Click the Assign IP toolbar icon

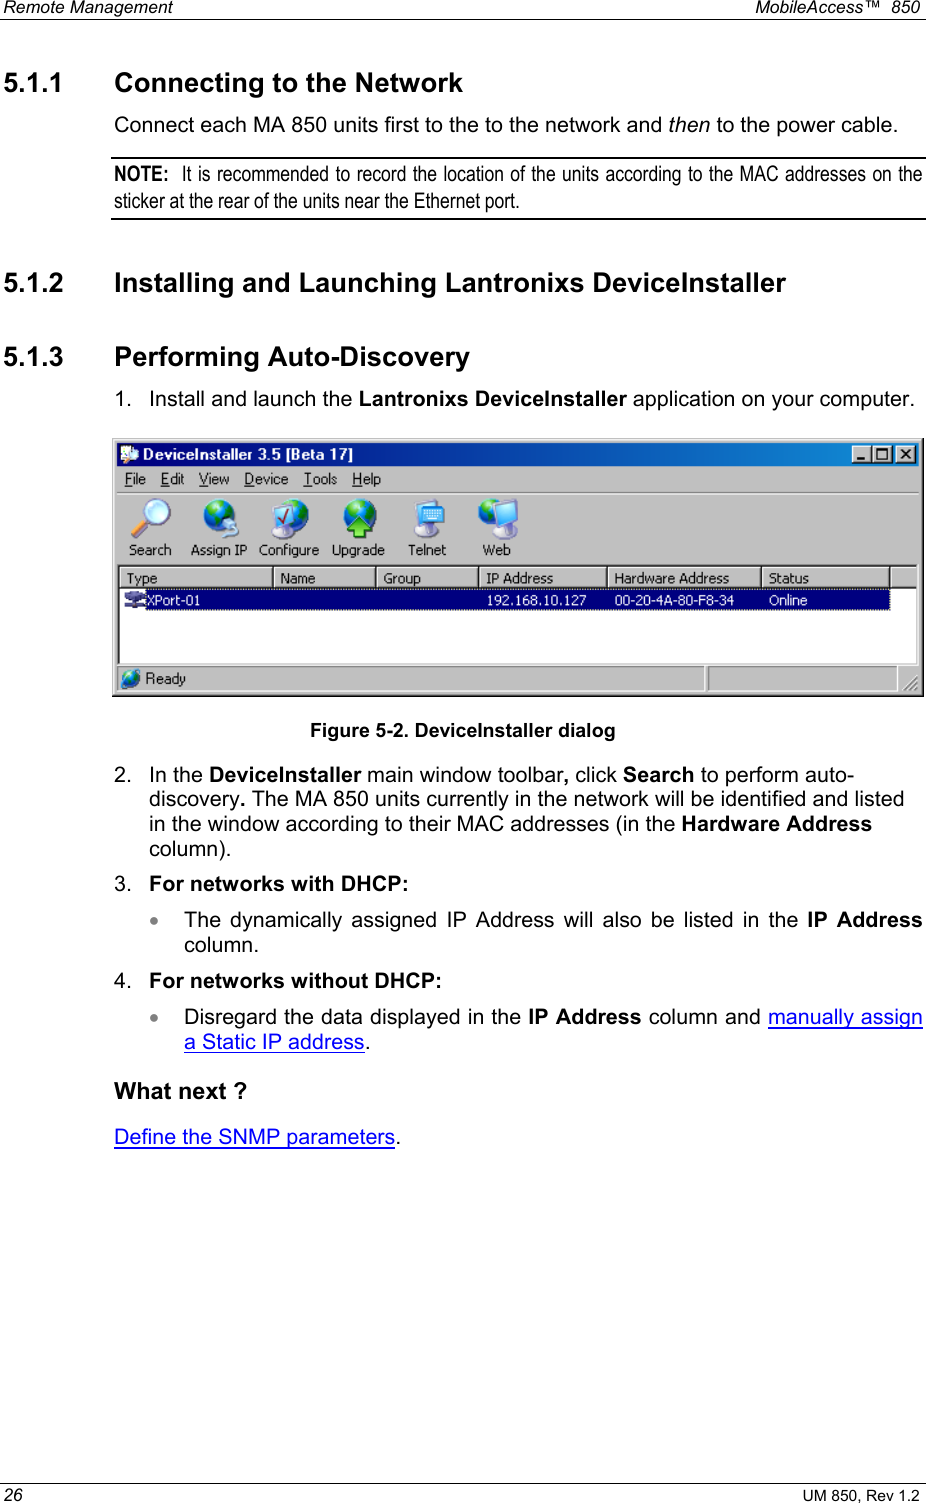[x=219, y=518]
